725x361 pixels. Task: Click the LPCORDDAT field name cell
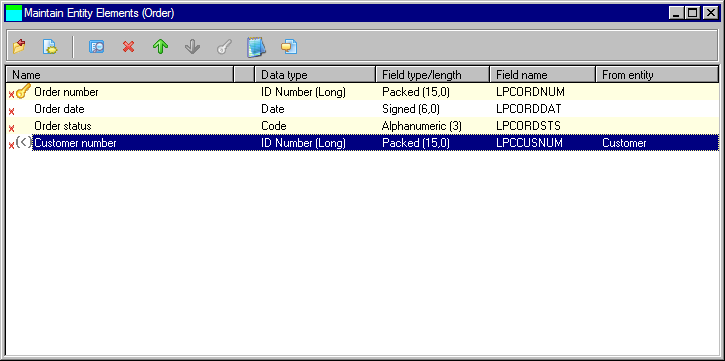(528, 109)
